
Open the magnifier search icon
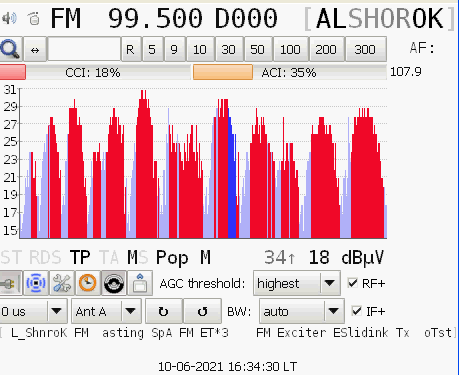[11, 49]
